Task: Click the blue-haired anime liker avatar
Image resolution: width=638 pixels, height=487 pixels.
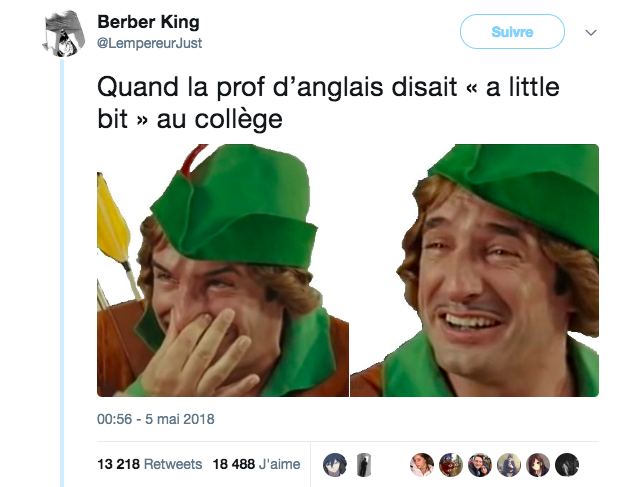Action: (x=335, y=465)
